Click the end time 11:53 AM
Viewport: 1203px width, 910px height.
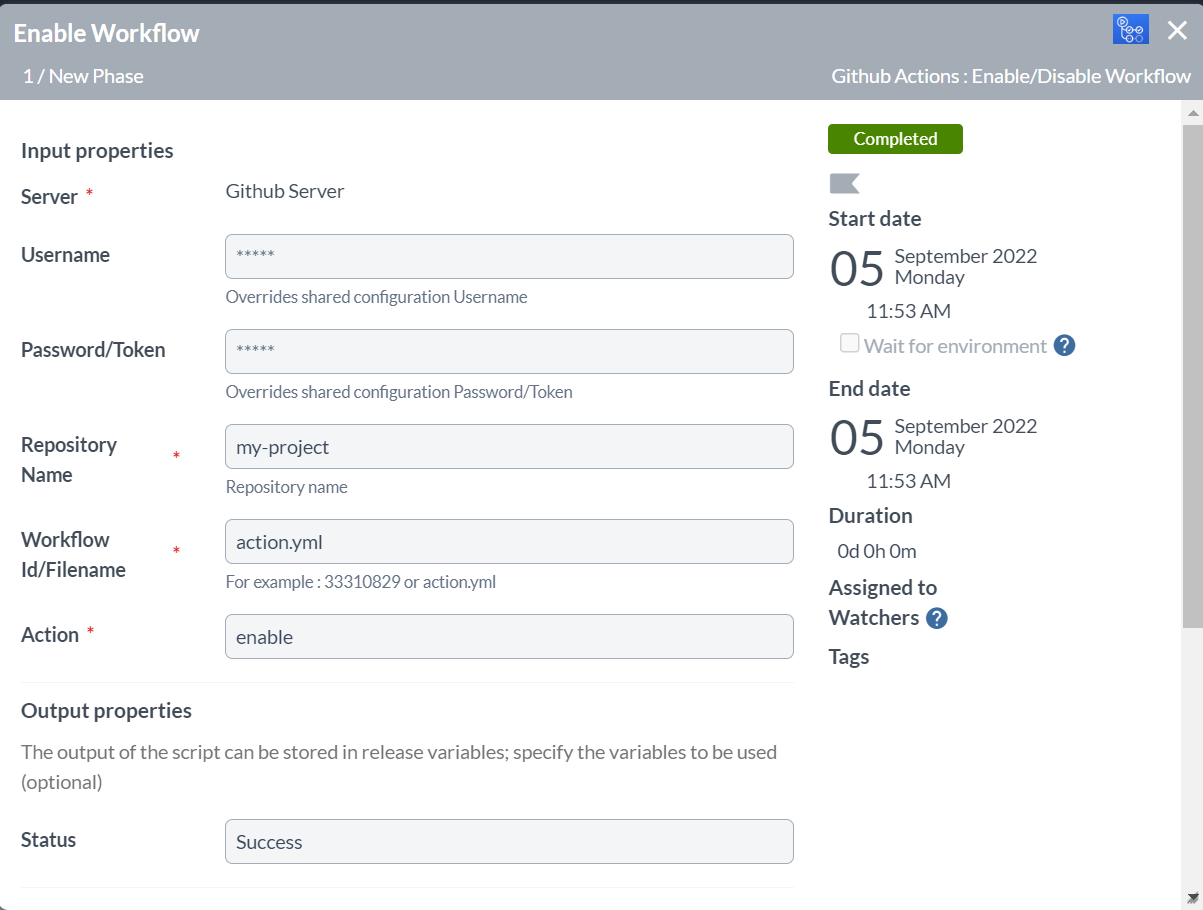tap(908, 481)
